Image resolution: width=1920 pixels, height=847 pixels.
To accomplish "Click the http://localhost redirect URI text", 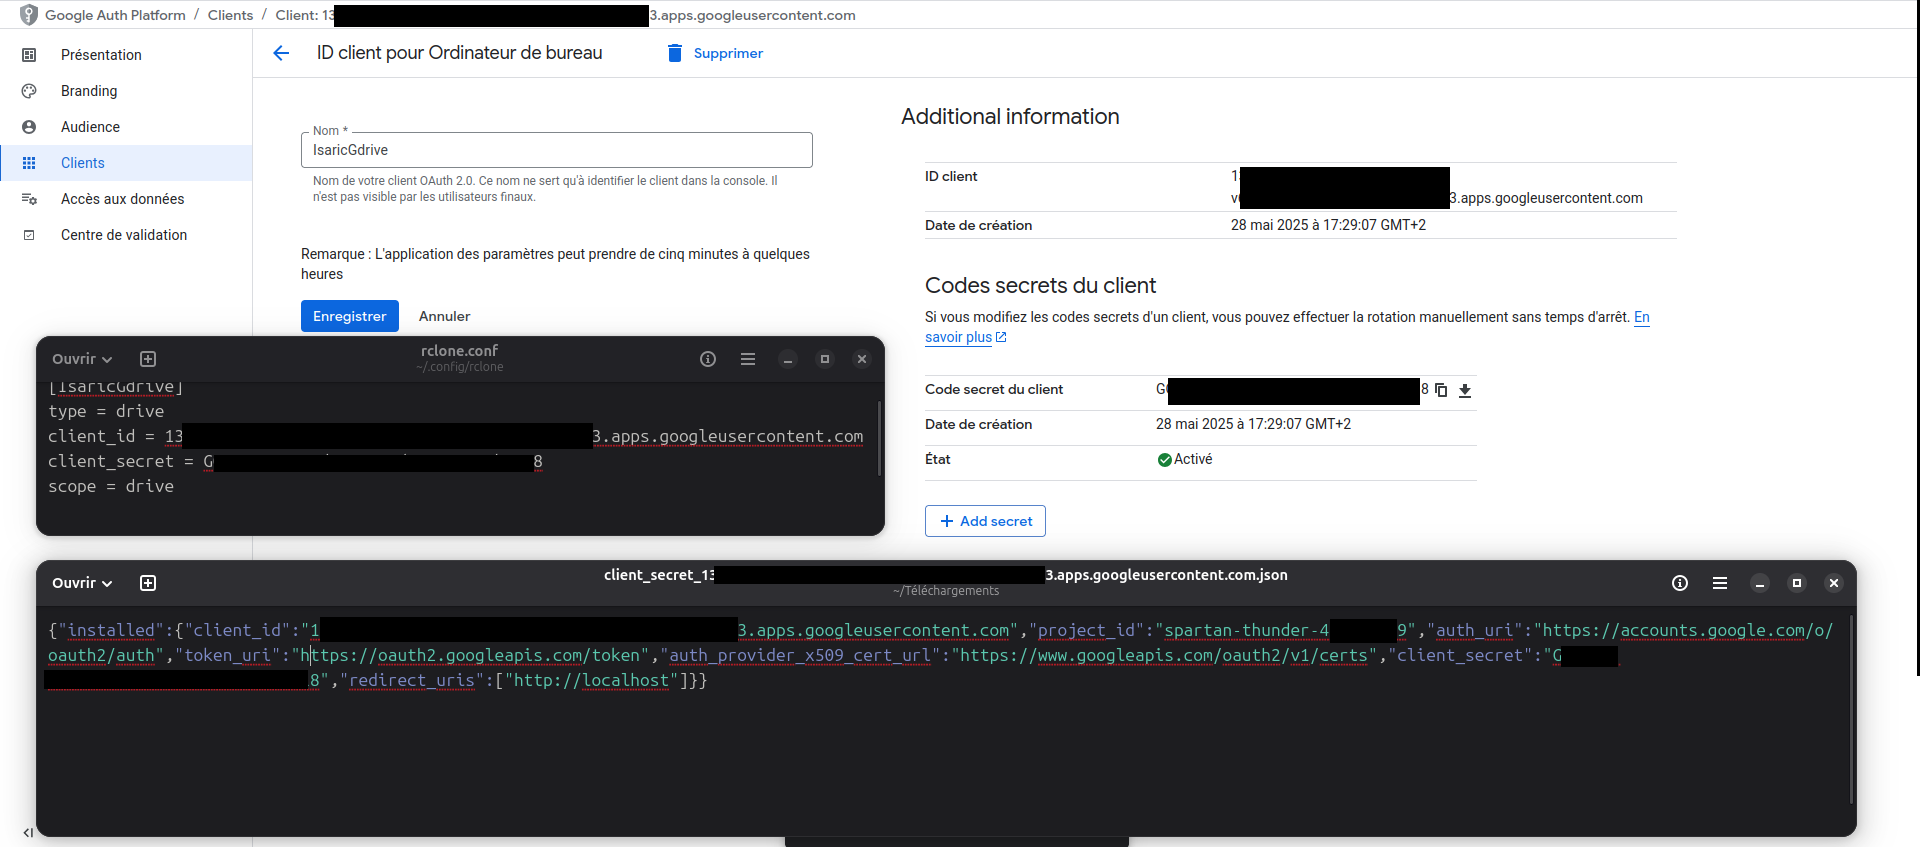I will point(591,680).
